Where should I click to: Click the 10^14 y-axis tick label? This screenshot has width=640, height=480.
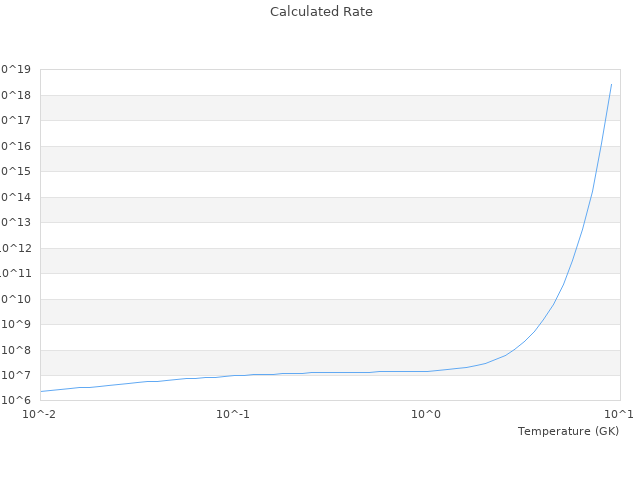pyautogui.click(x=15, y=197)
